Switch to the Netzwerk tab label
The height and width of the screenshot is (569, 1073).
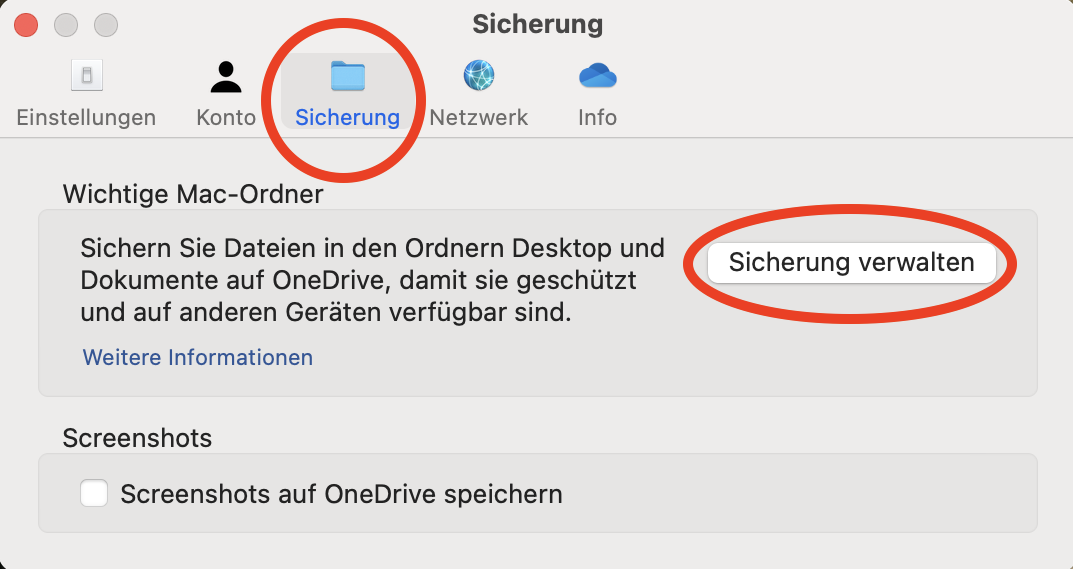click(479, 117)
